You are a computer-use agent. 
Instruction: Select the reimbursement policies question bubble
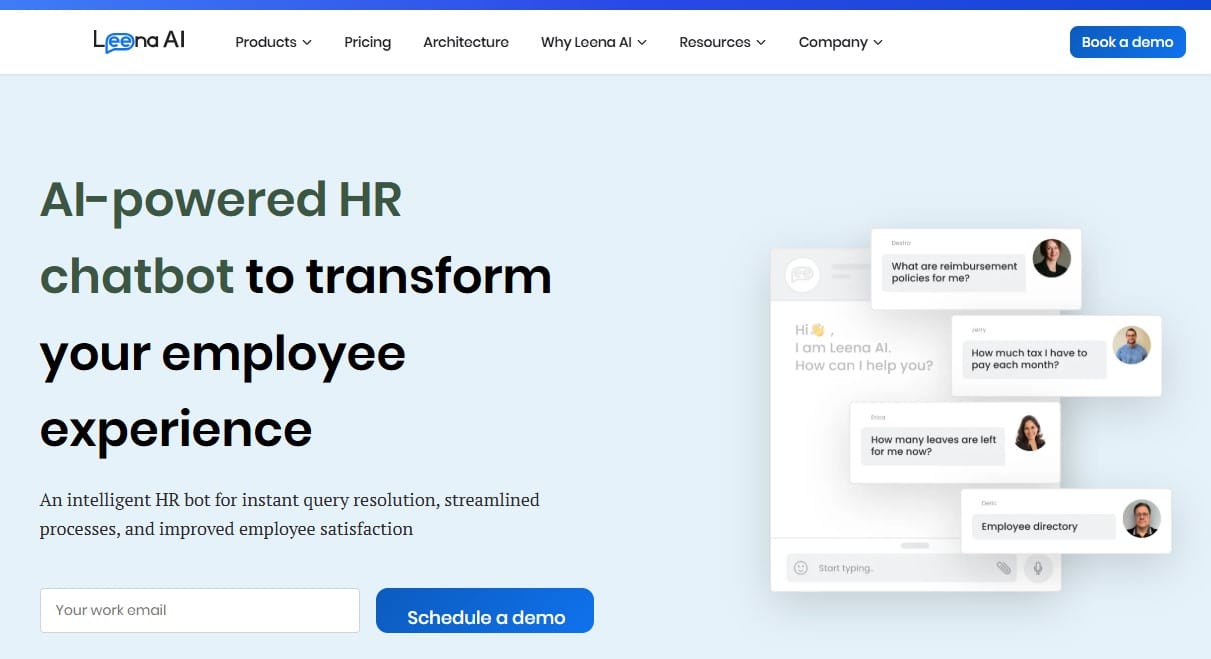pyautogui.click(x=953, y=272)
